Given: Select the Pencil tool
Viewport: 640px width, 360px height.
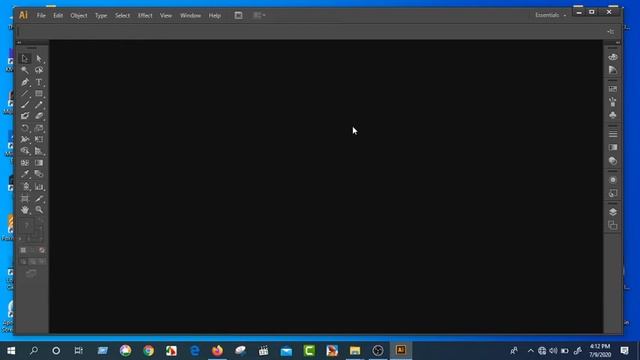Looking at the screenshot, I should (x=39, y=105).
